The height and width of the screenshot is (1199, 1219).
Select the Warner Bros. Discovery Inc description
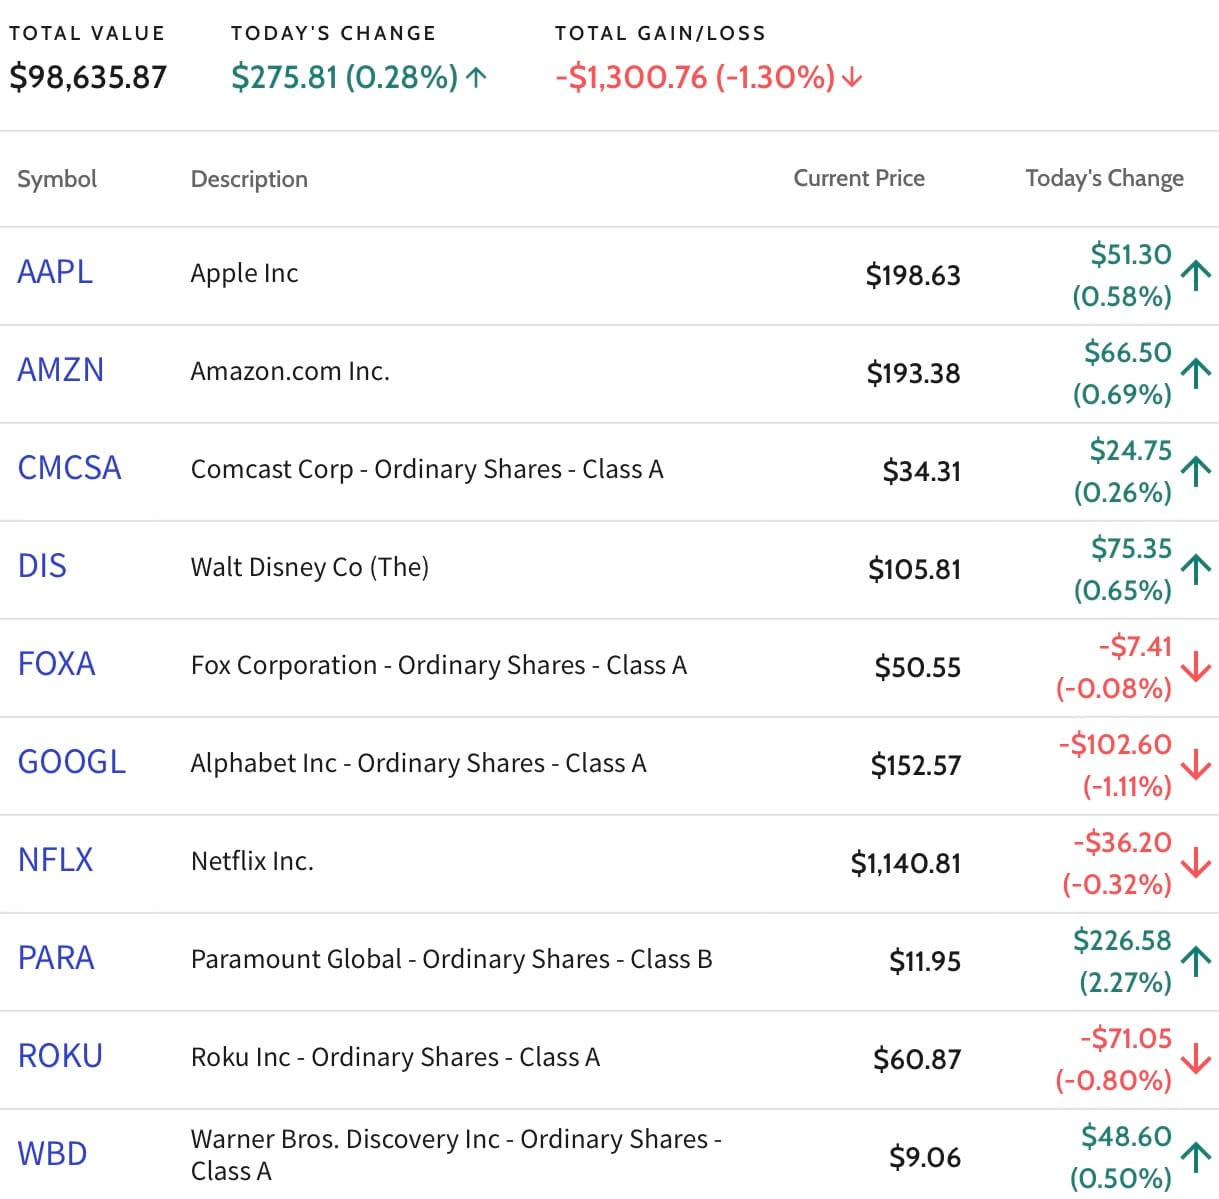457,1155
